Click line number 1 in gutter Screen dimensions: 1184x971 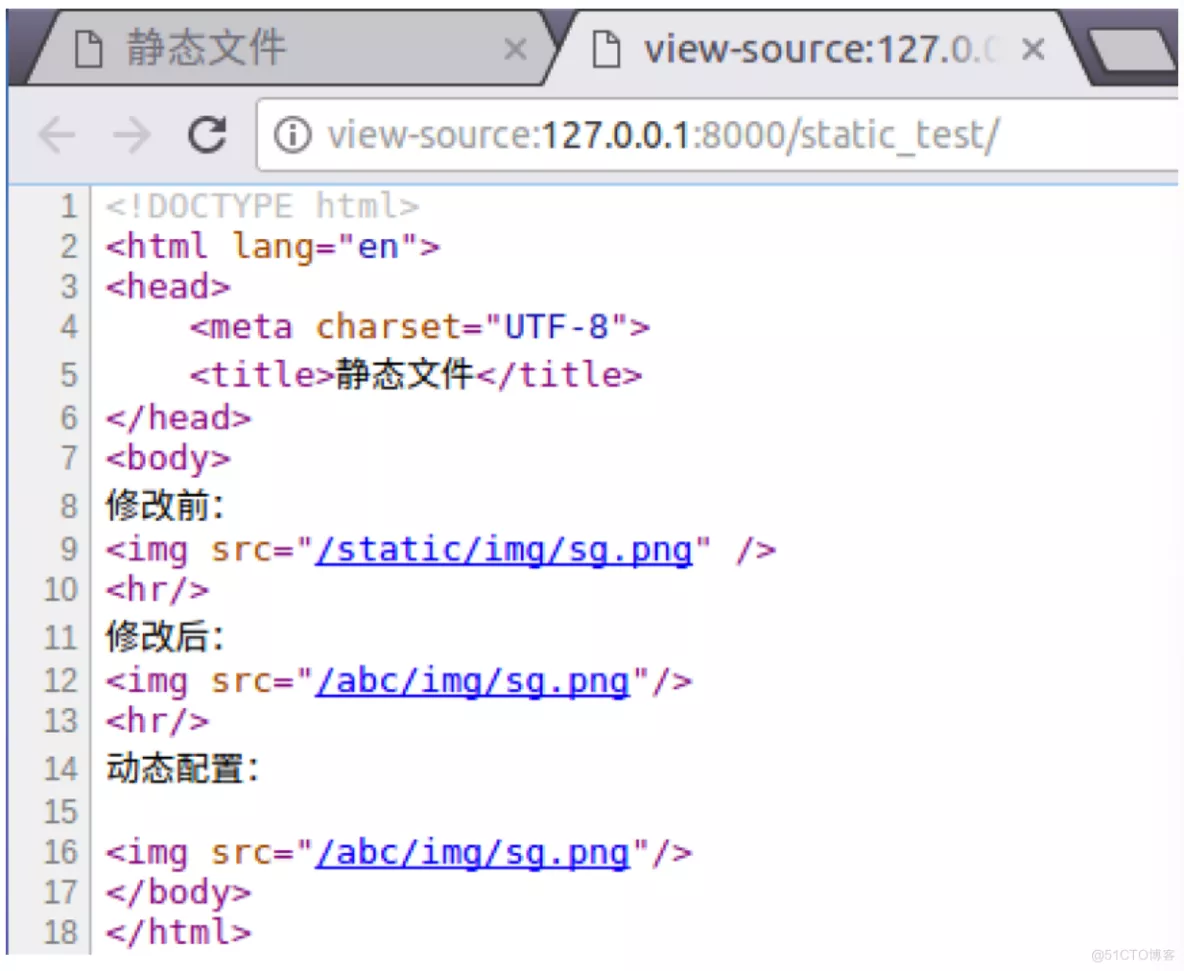click(x=69, y=206)
